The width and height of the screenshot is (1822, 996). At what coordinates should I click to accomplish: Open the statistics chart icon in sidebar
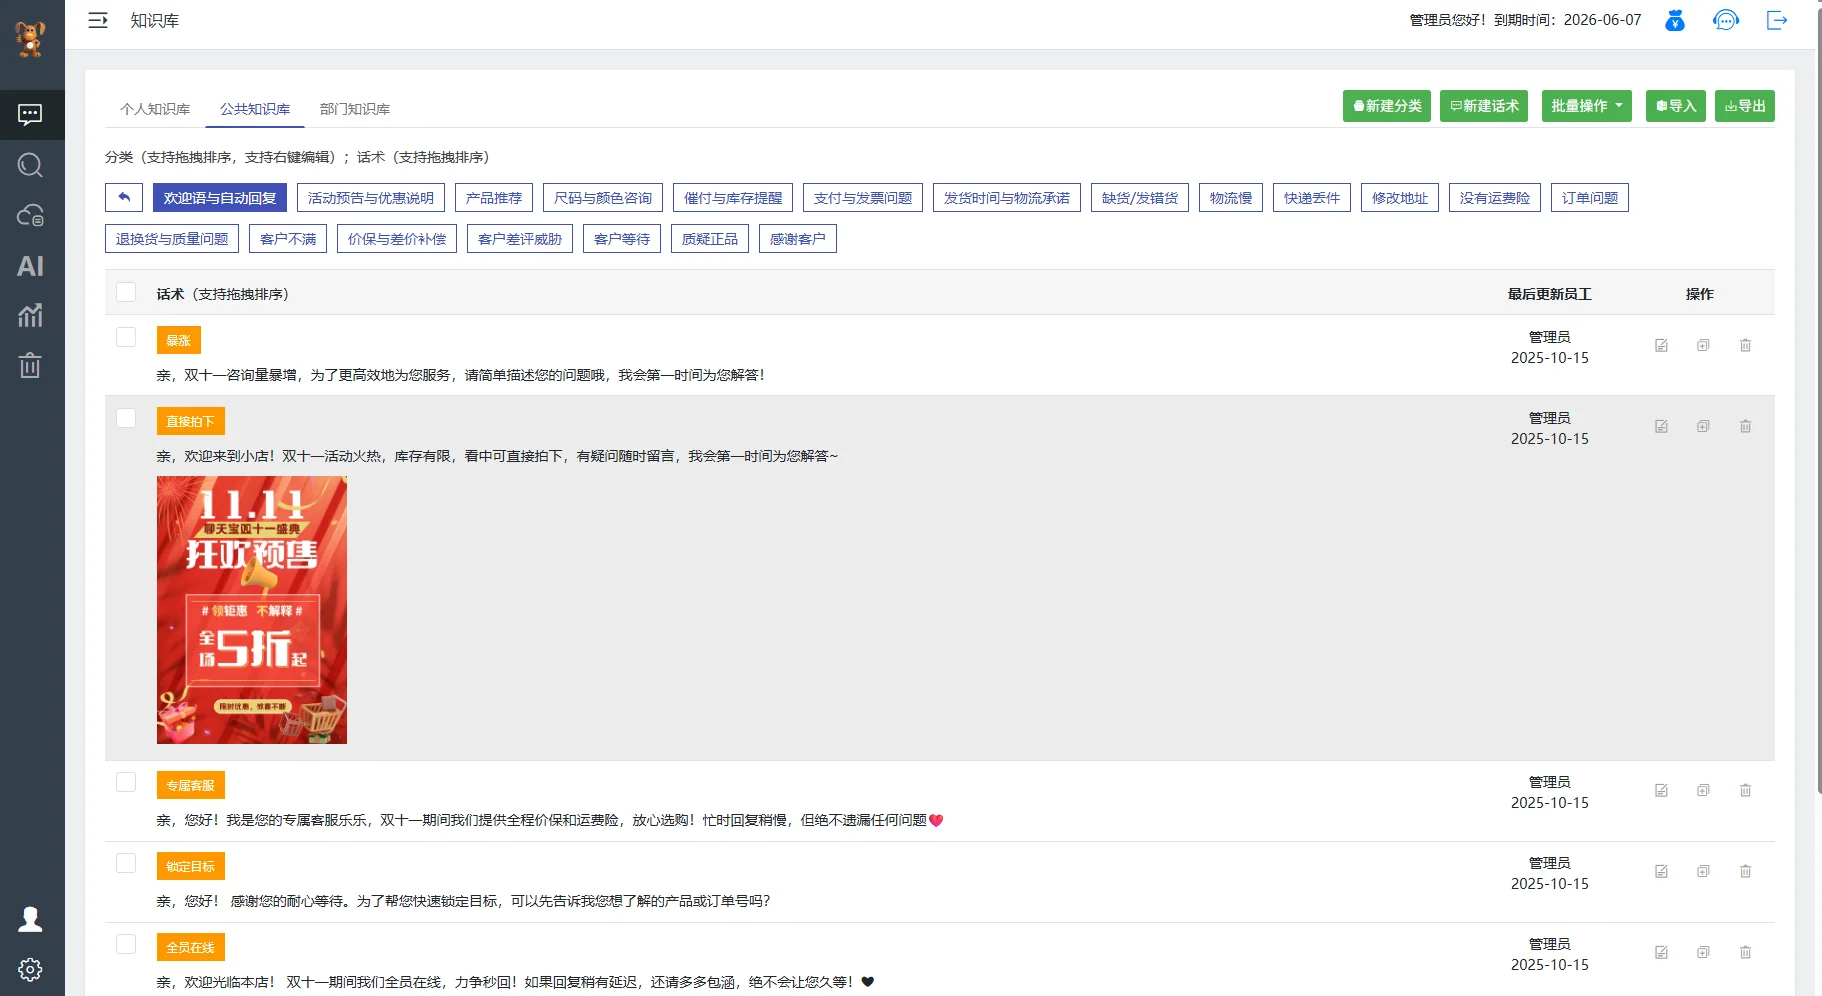click(x=30, y=316)
